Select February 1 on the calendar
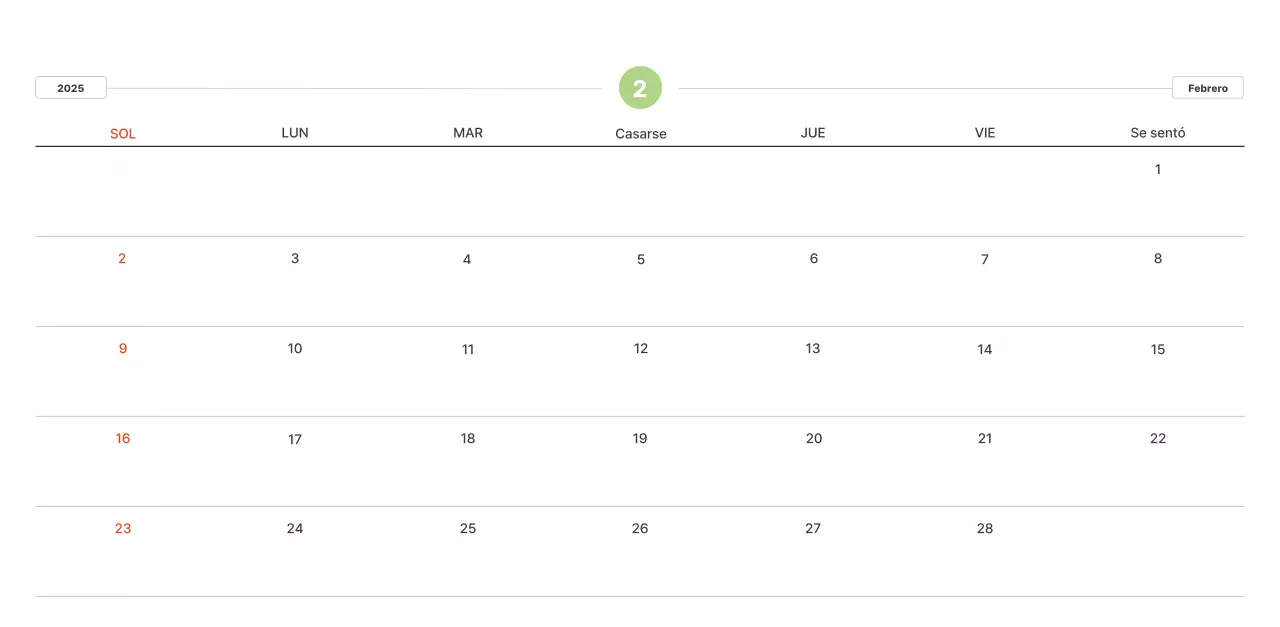The height and width of the screenshot is (627, 1280). 1158,169
